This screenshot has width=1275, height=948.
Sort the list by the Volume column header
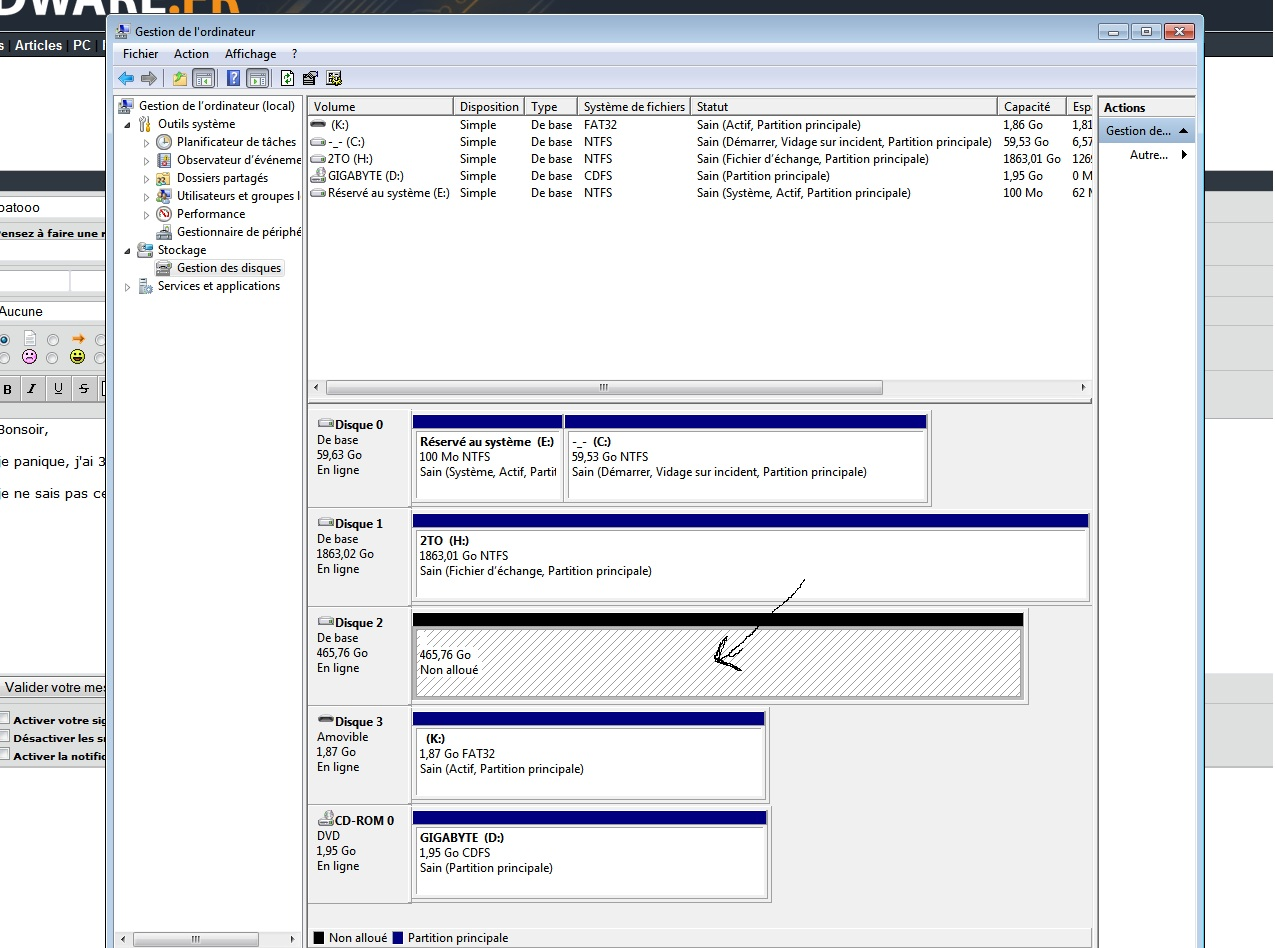tap(380, 106)
